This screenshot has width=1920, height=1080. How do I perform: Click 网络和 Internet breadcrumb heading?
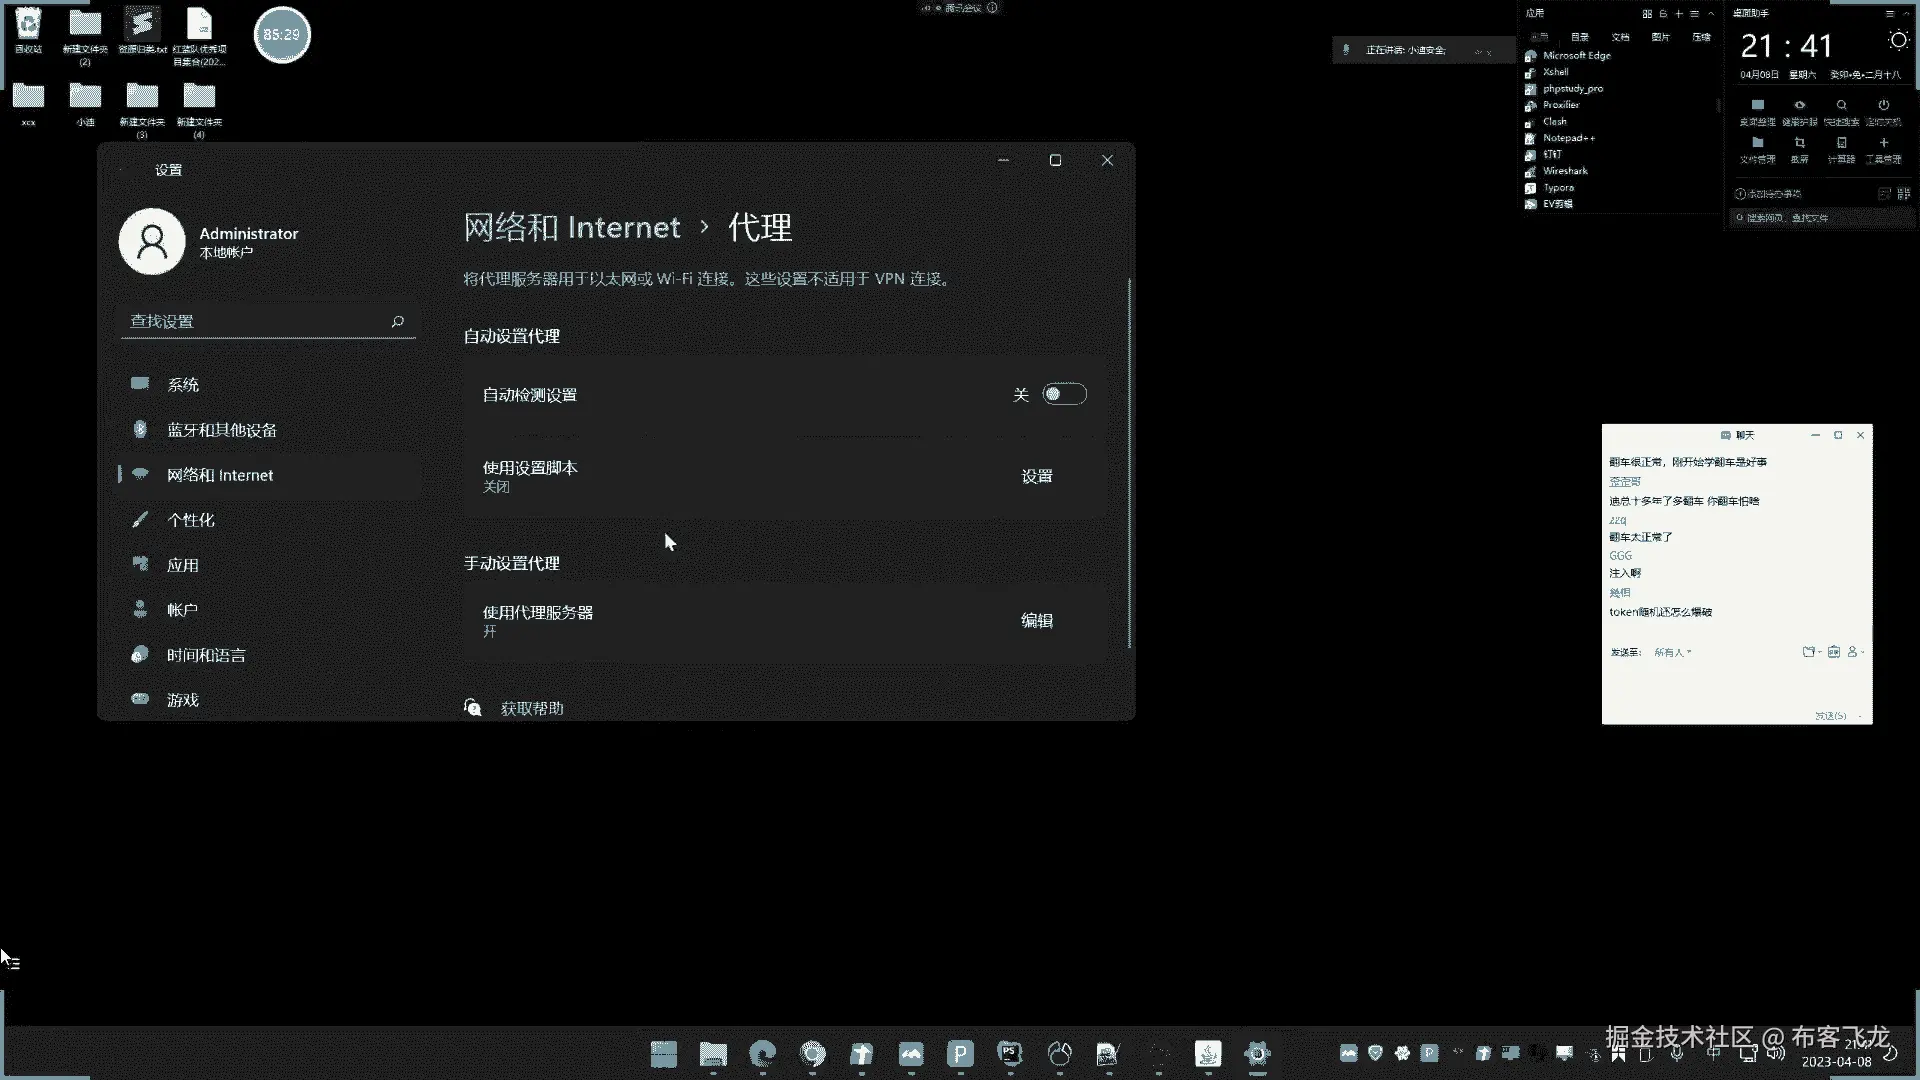coord(572,227)
